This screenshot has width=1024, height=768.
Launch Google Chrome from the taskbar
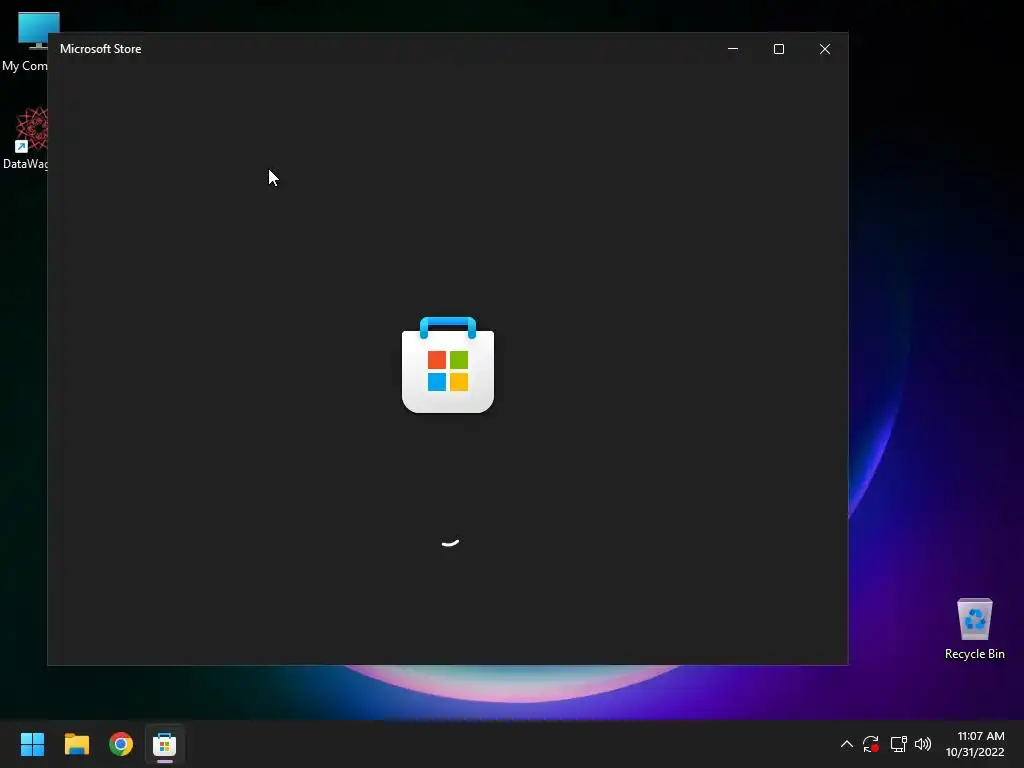pyautogui.click(x=121, y=744)
